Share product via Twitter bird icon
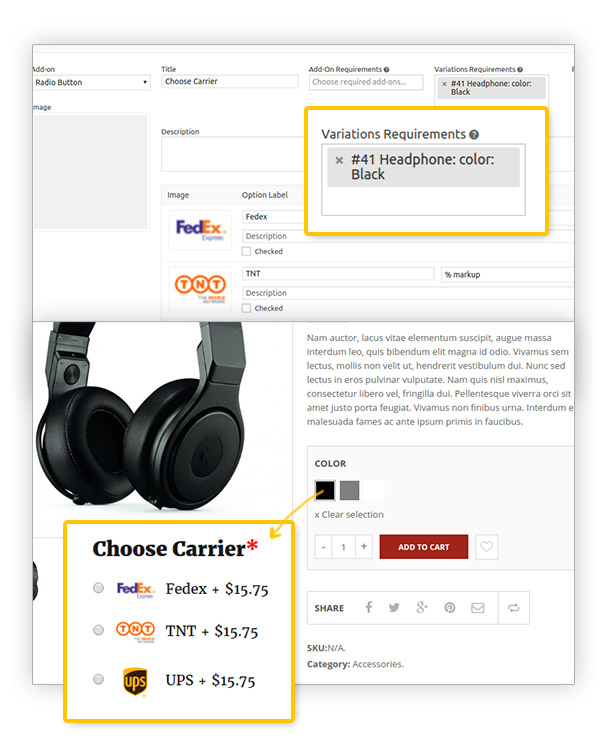The width and height of the screenshot is (600, 756). (x=394, y=608)
